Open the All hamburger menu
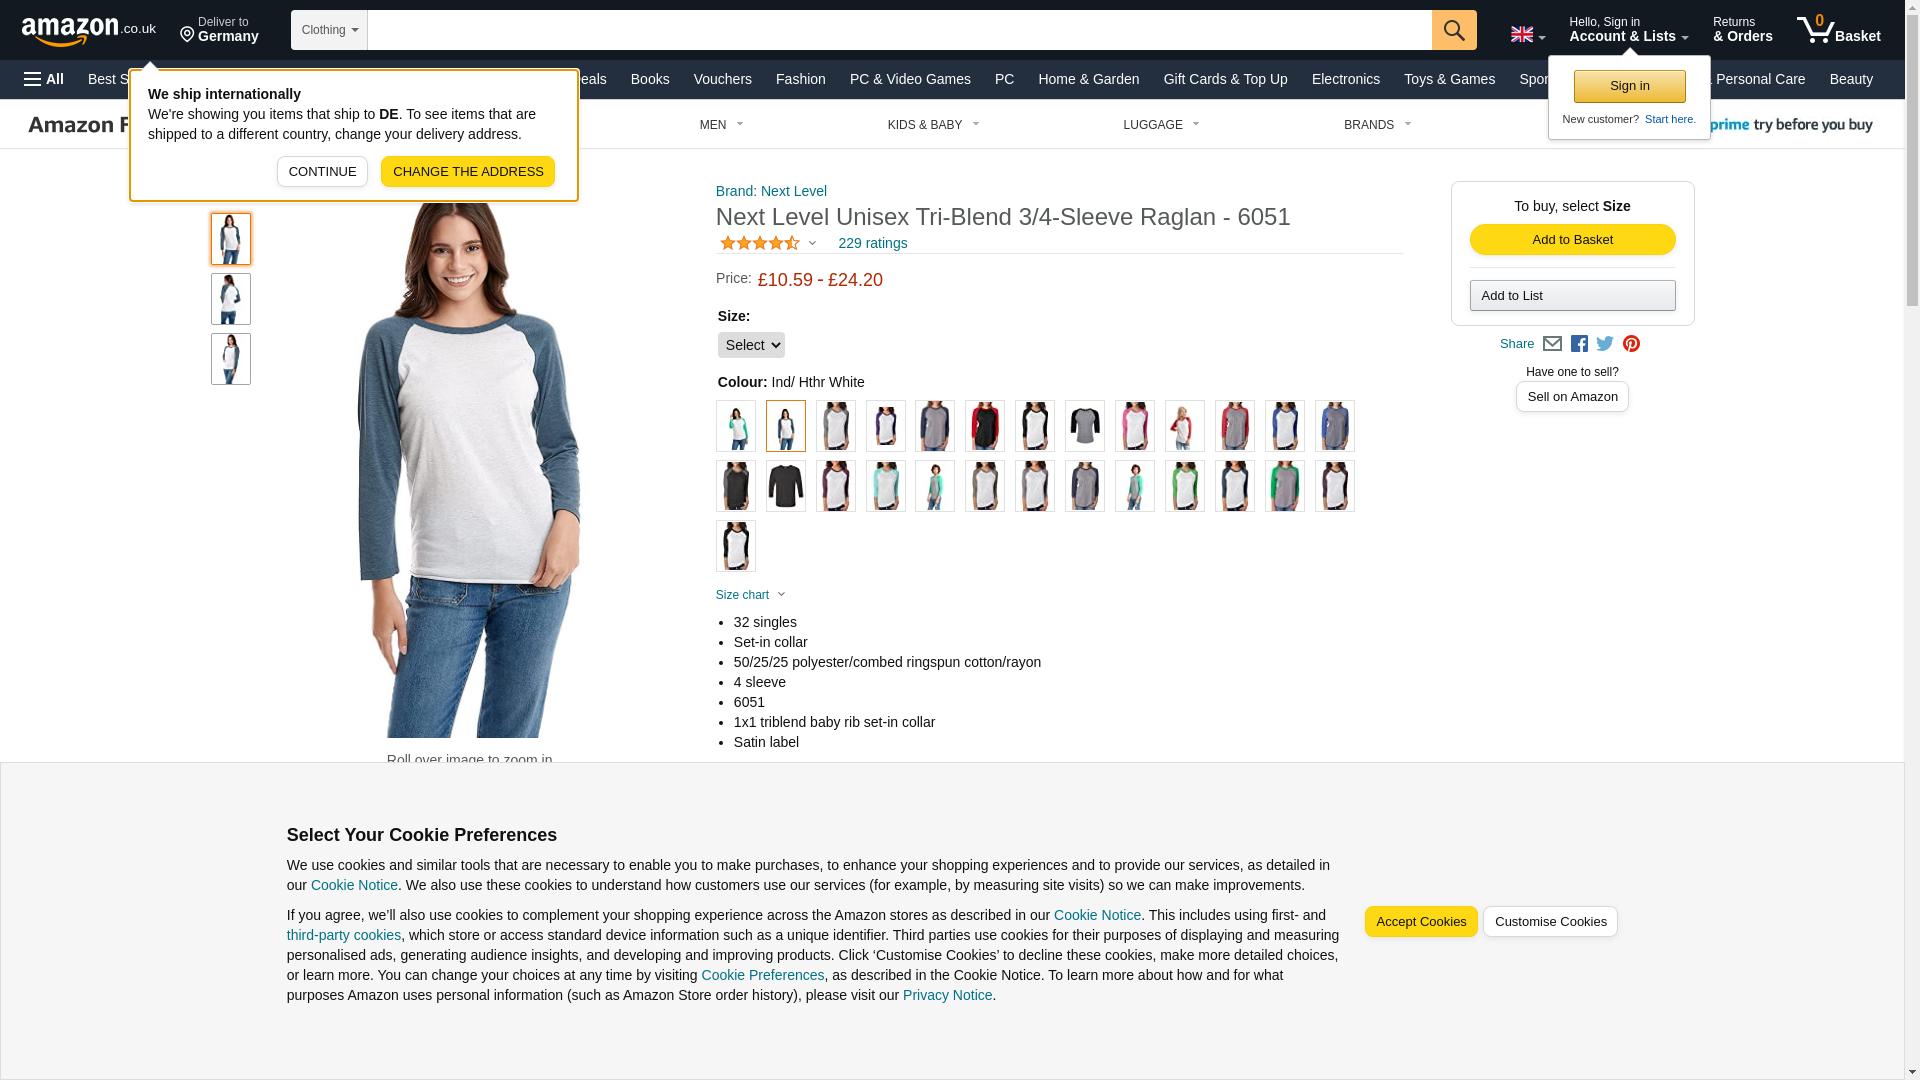The width and height of the screenshot is (1920, 1080). click(44, 79)
